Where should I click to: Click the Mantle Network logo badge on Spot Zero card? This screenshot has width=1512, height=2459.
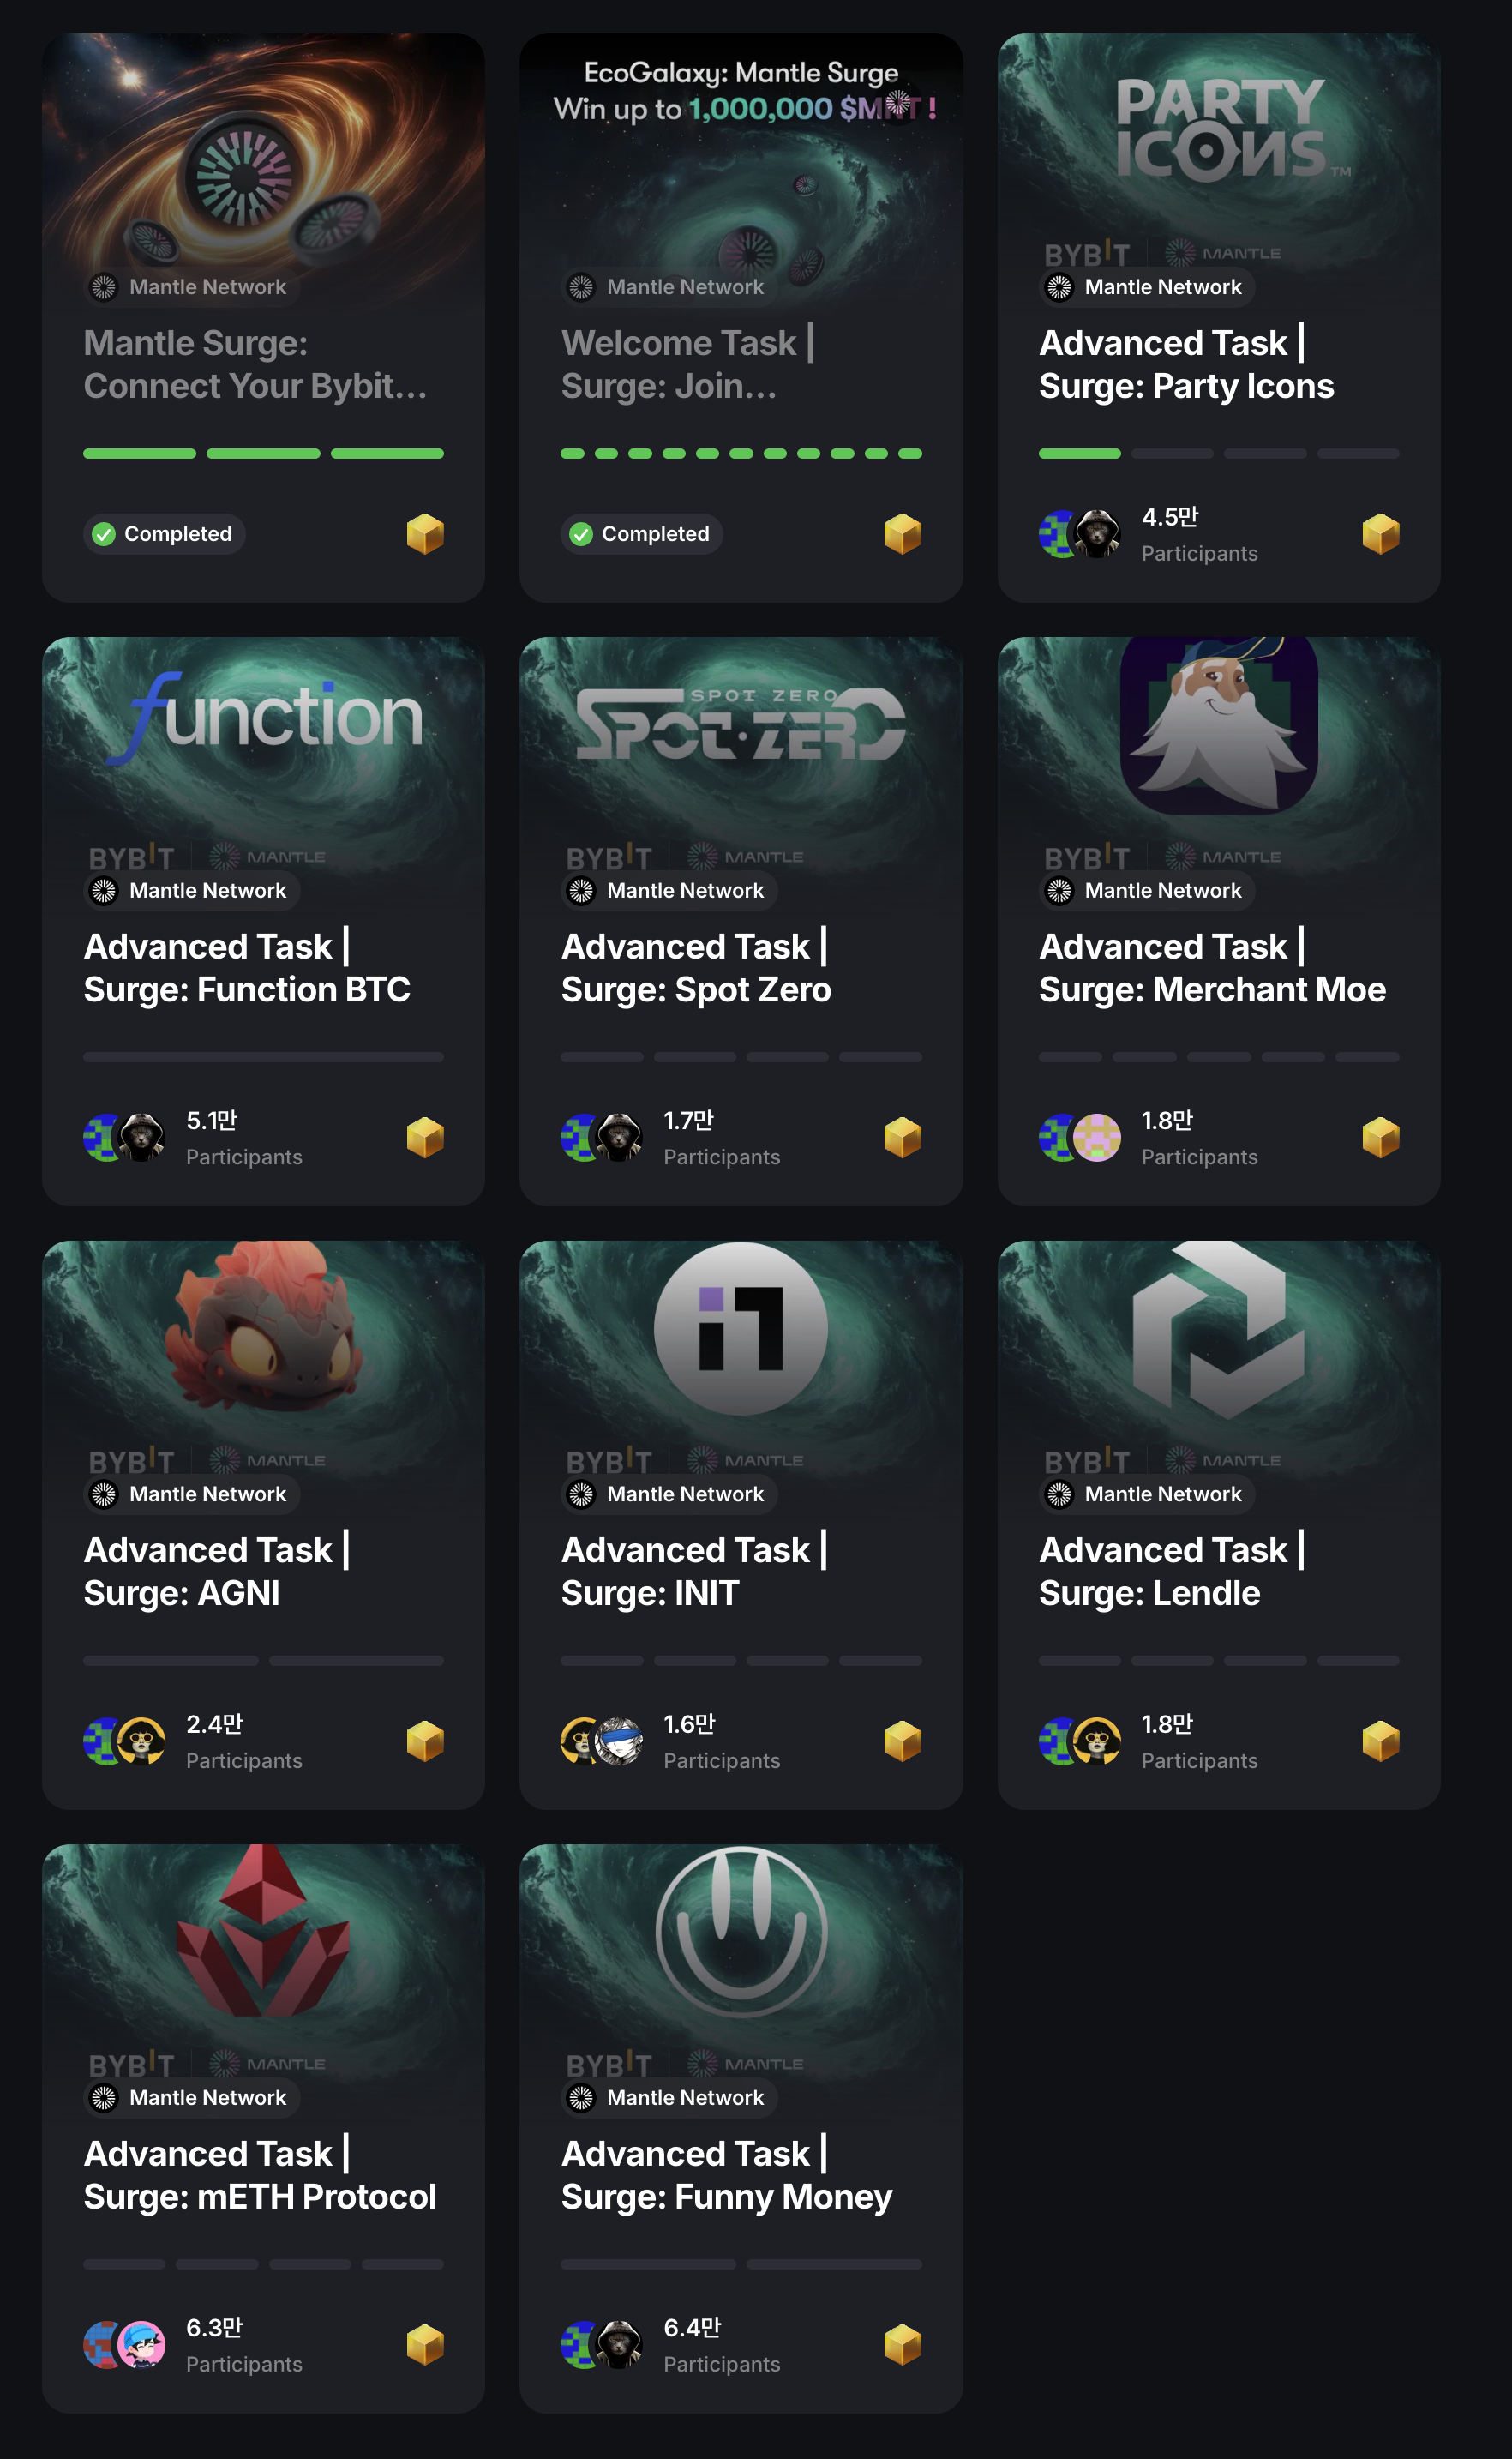click(581, 890)
